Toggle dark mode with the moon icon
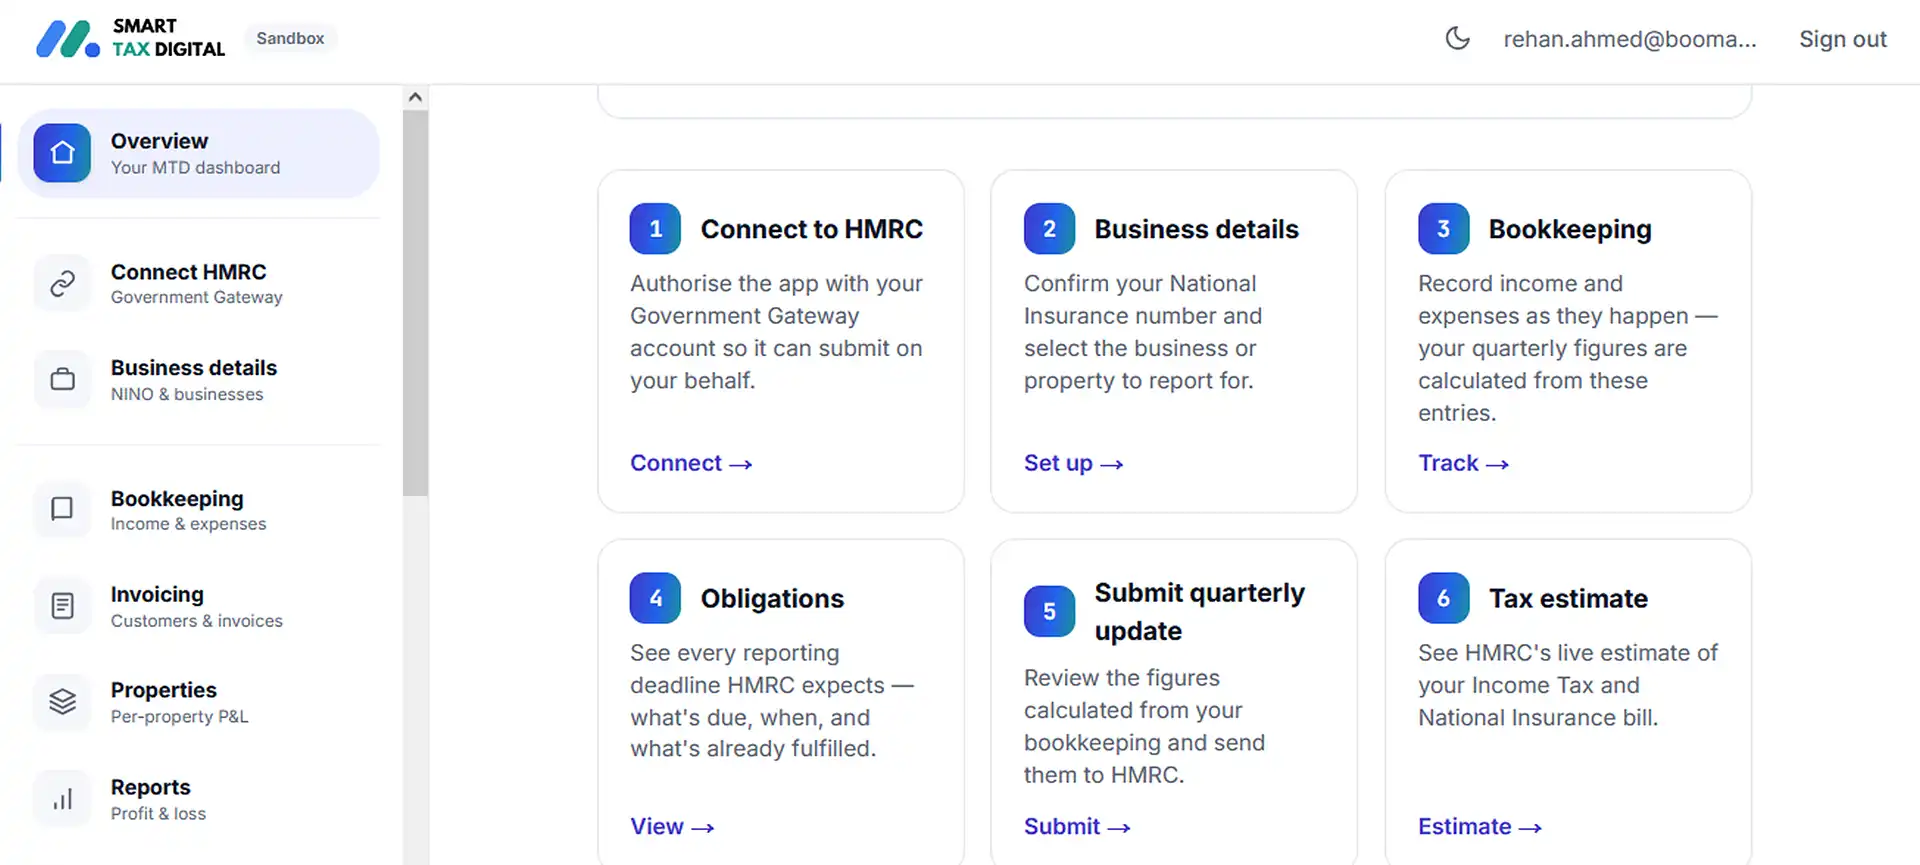Image resolution: width=1920 pixels, height=865 pixels. [1457, 39]
